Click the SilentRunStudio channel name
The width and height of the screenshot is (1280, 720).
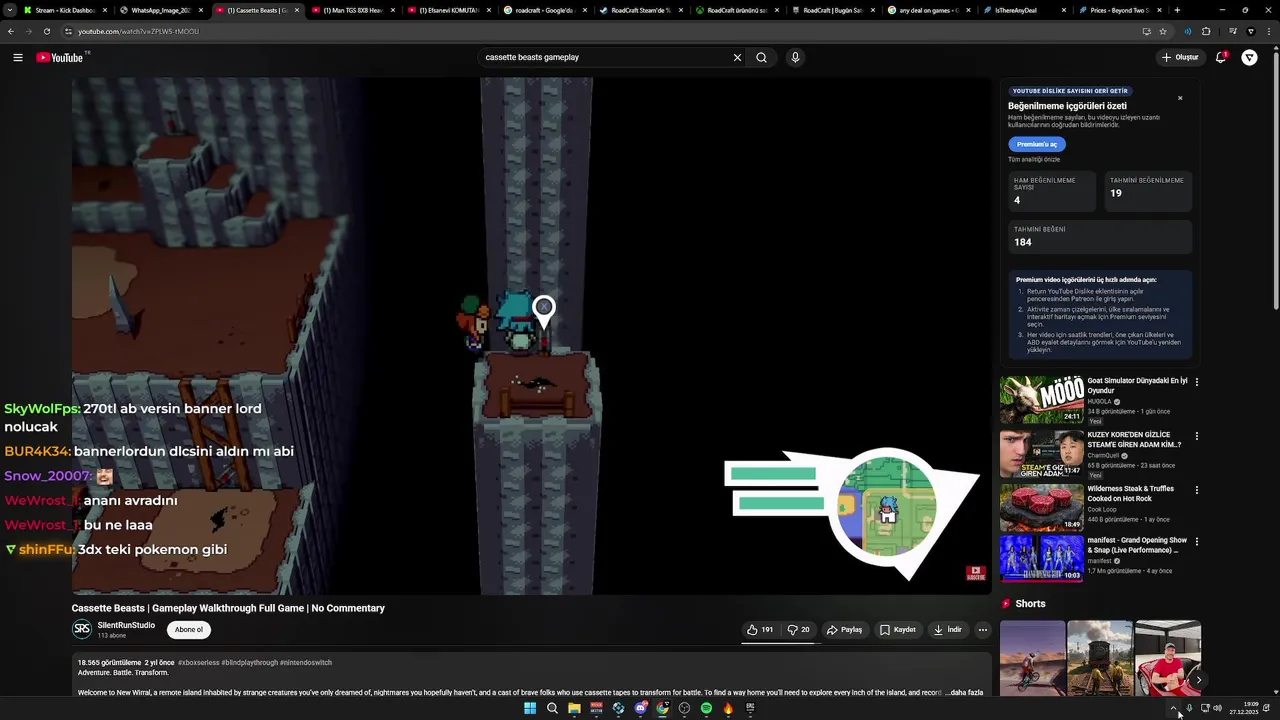pyautogui.click(x=126, y=625)
